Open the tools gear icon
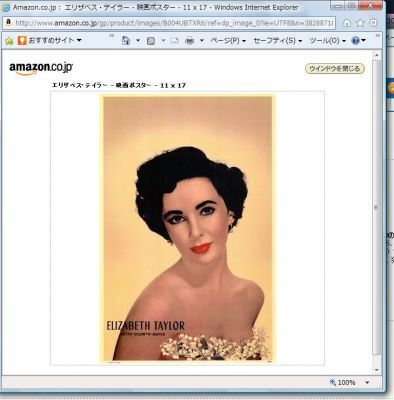 [374, 23]
